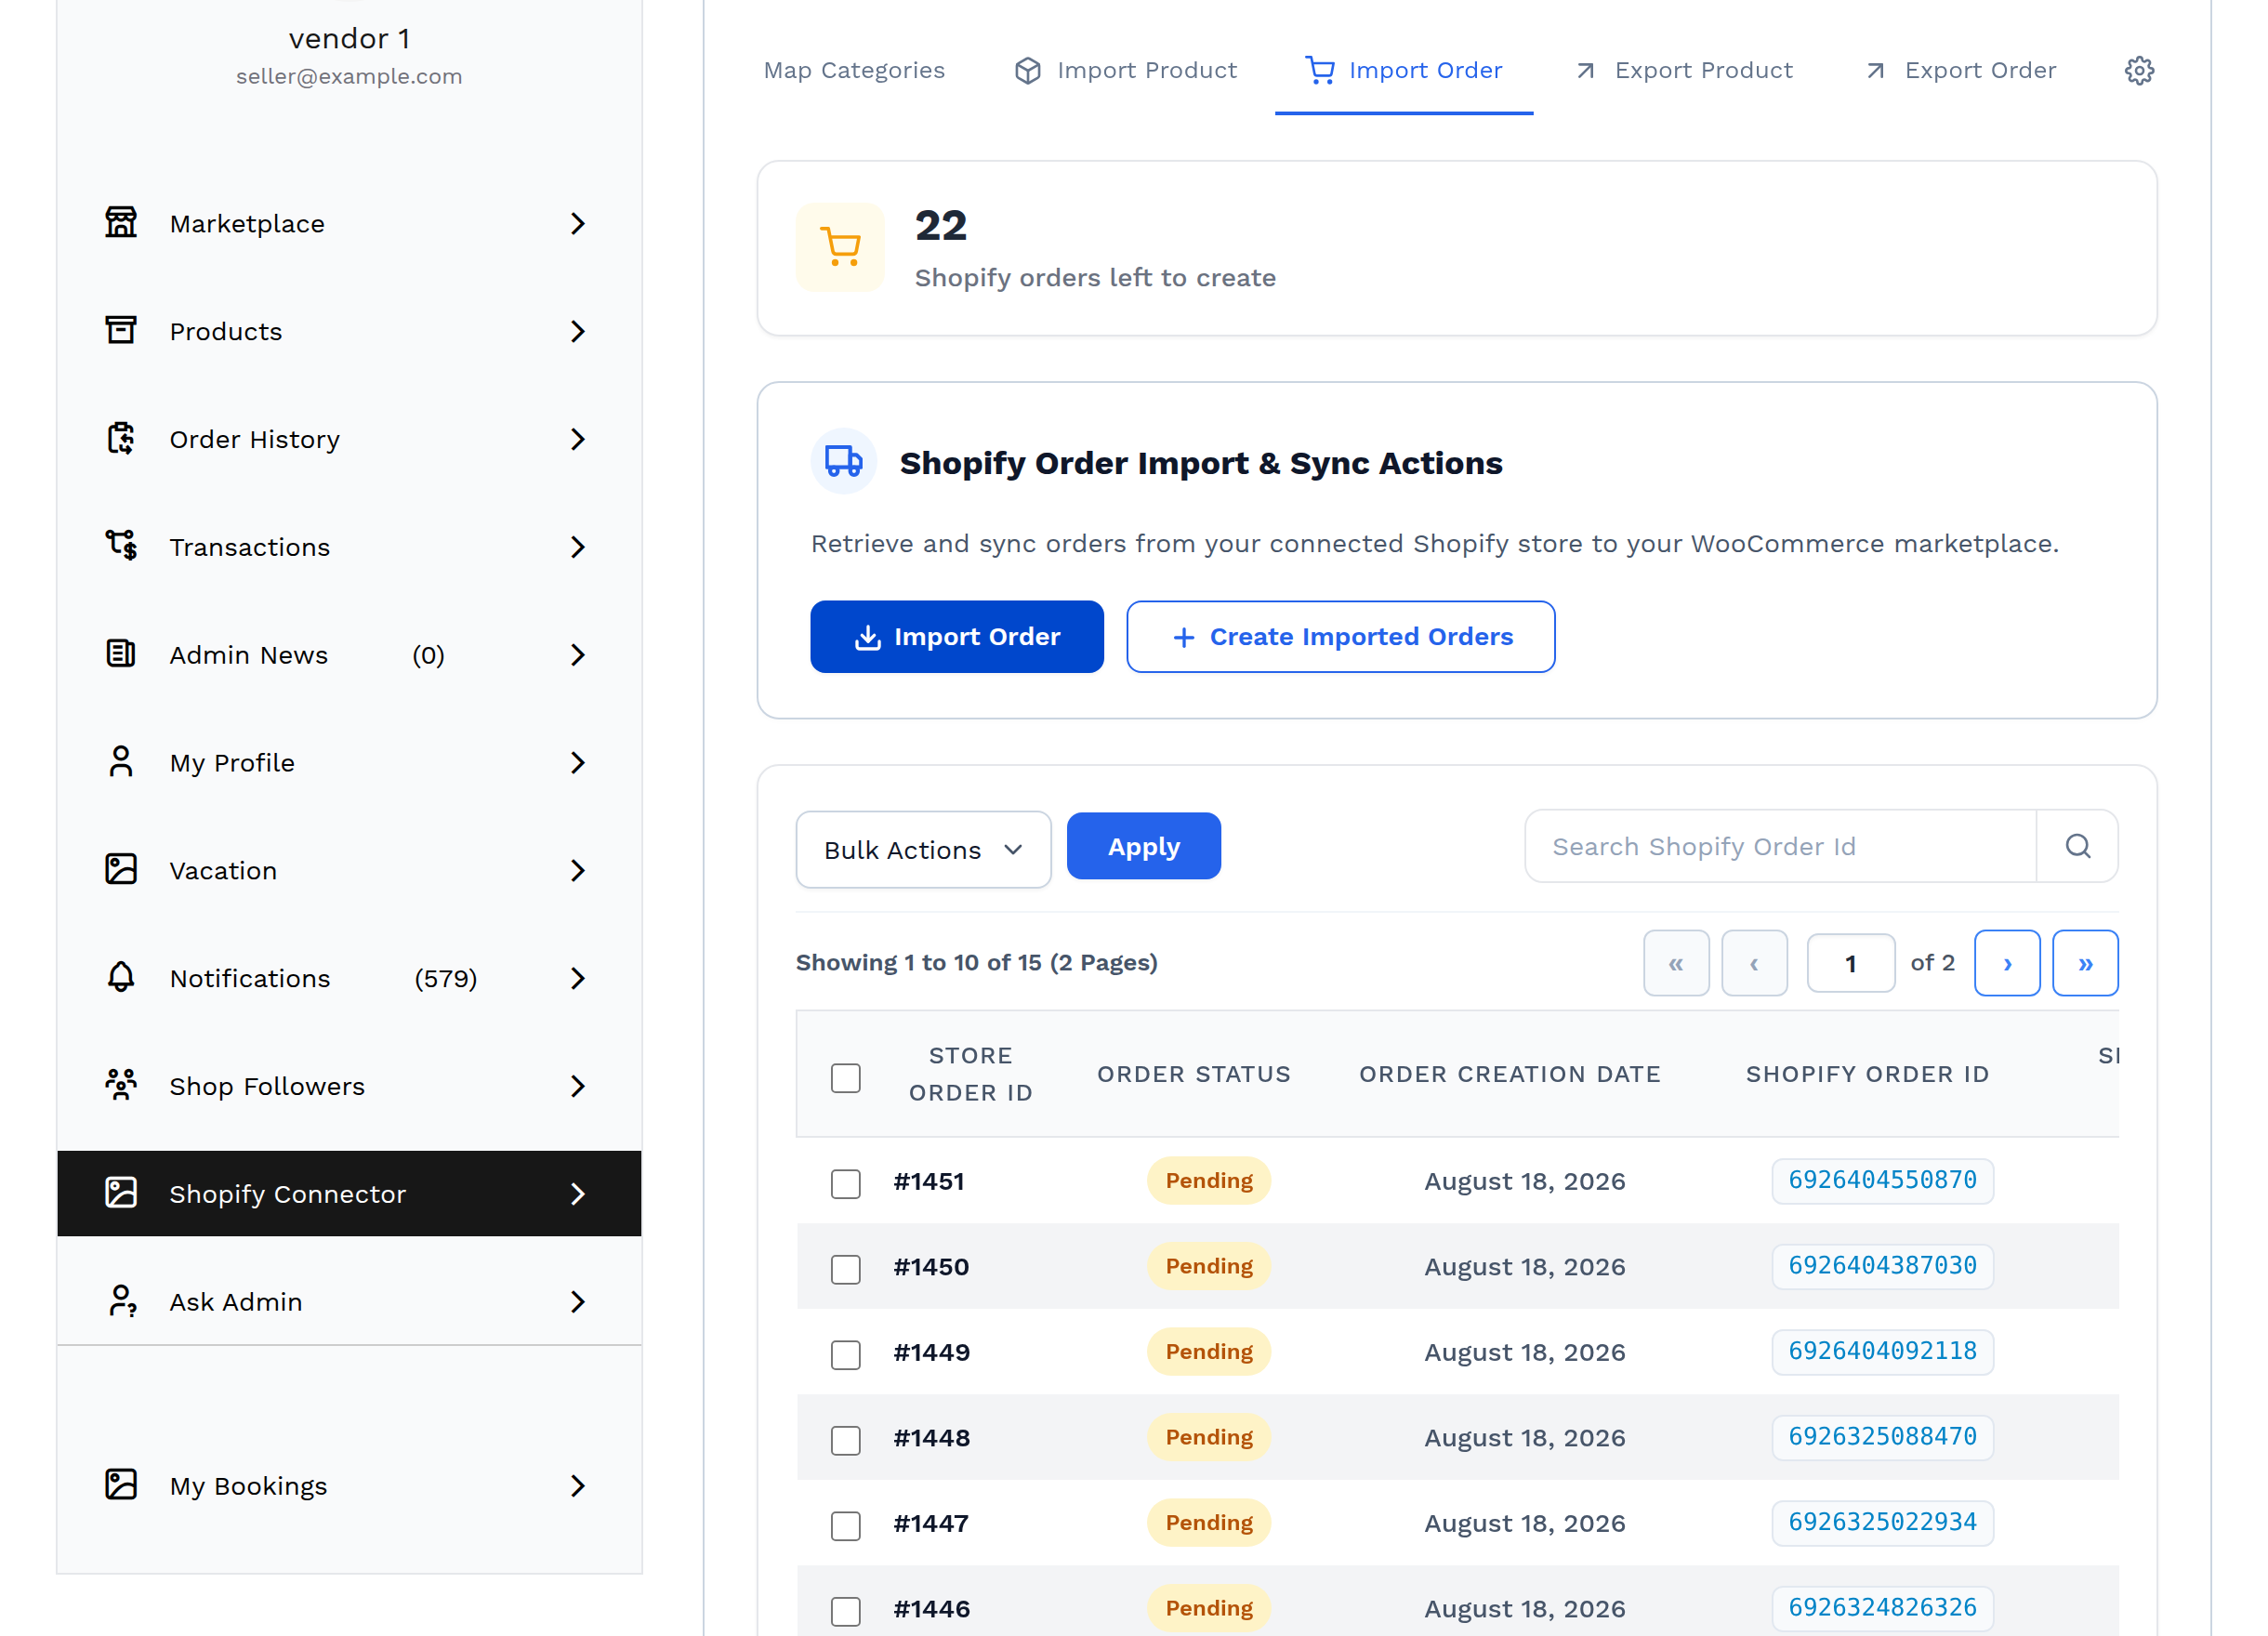This screenshot has height=1636, width=2268.
Task: Click Create Imported Orders button
Action: click(1341, 636)
